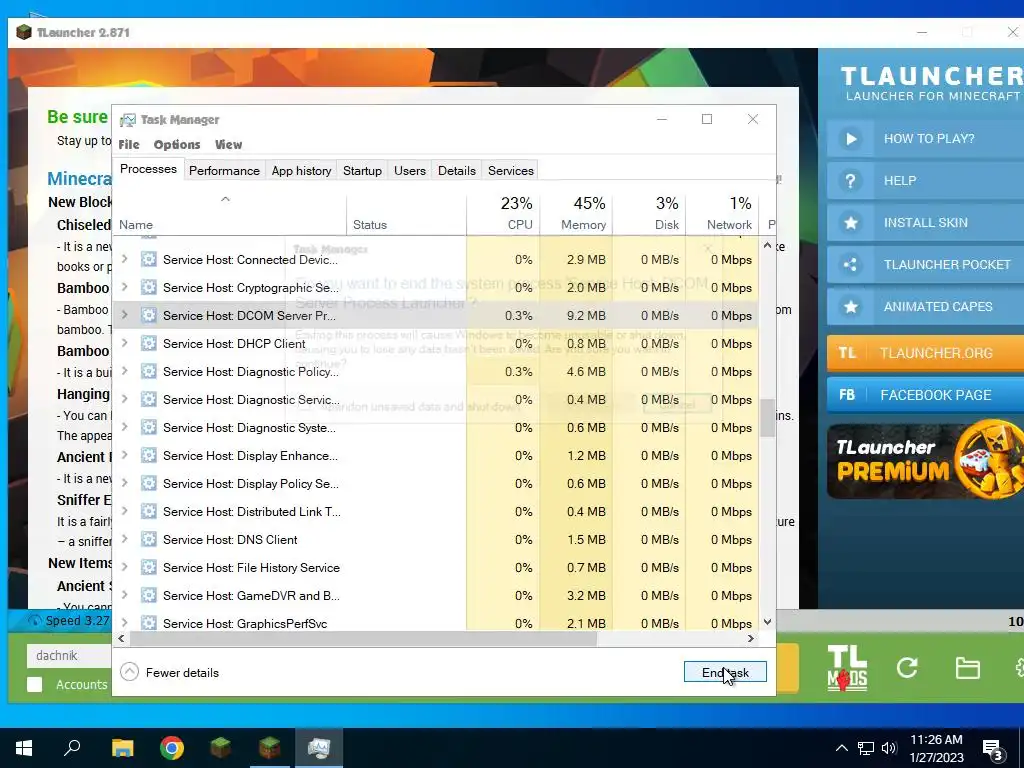Click the Status column header
Screen dimensions: 1024x768
[x=406, y=214]
